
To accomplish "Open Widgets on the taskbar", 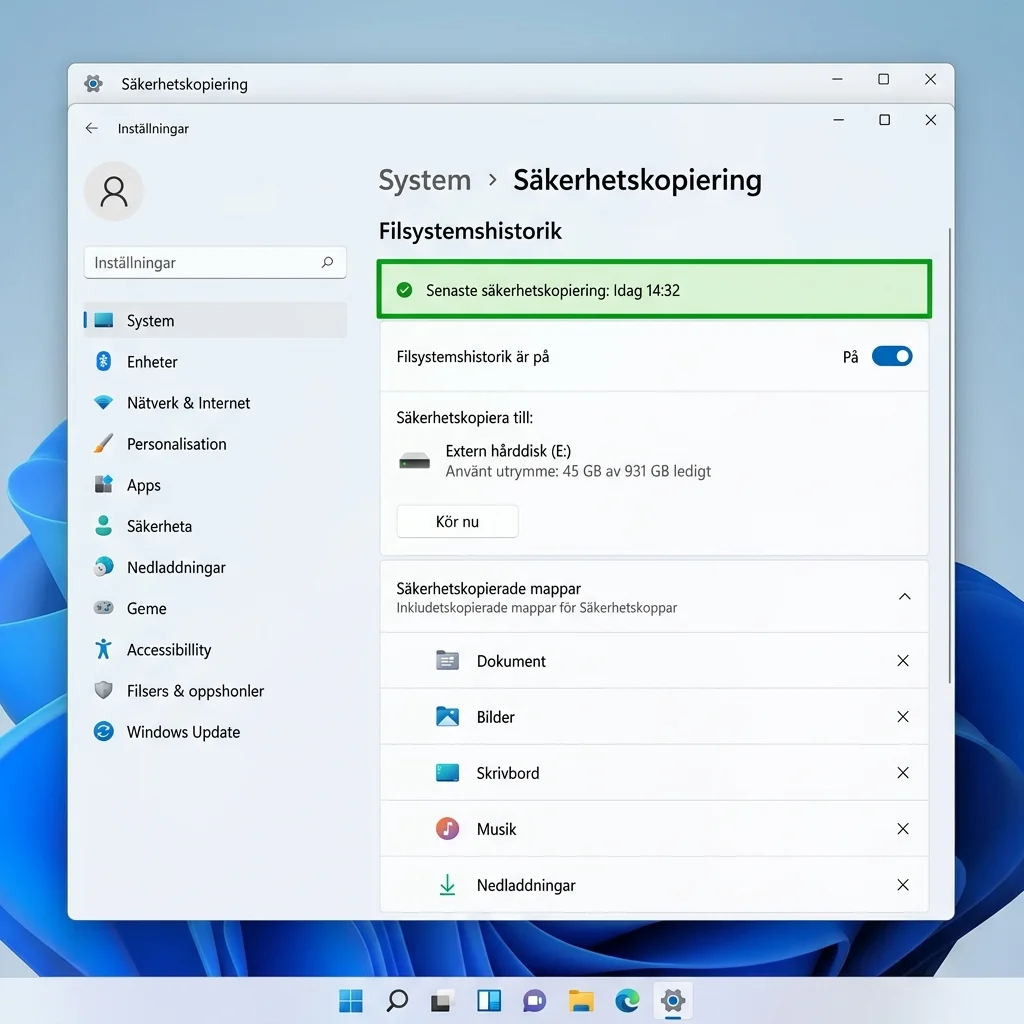I will point(489,1000).
